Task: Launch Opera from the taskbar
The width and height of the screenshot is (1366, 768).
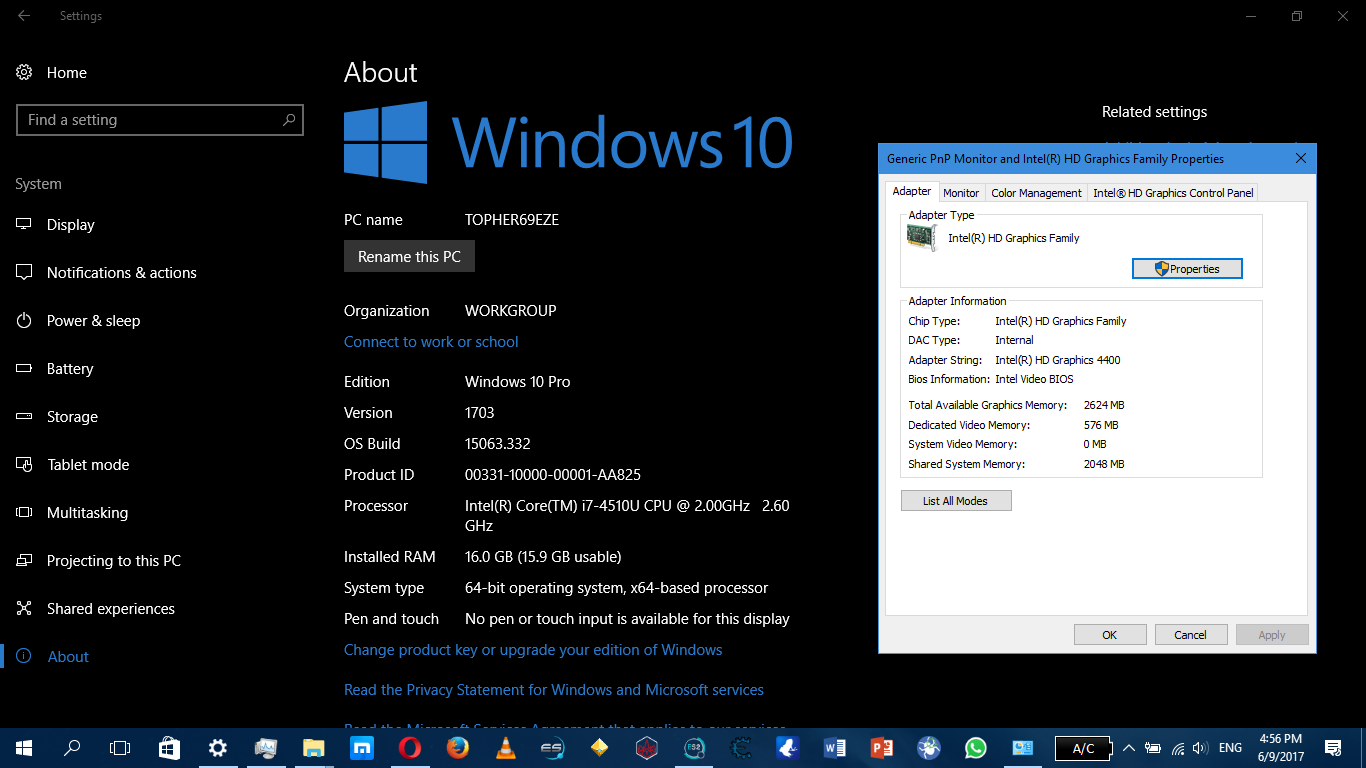Action: click(410, 748)
